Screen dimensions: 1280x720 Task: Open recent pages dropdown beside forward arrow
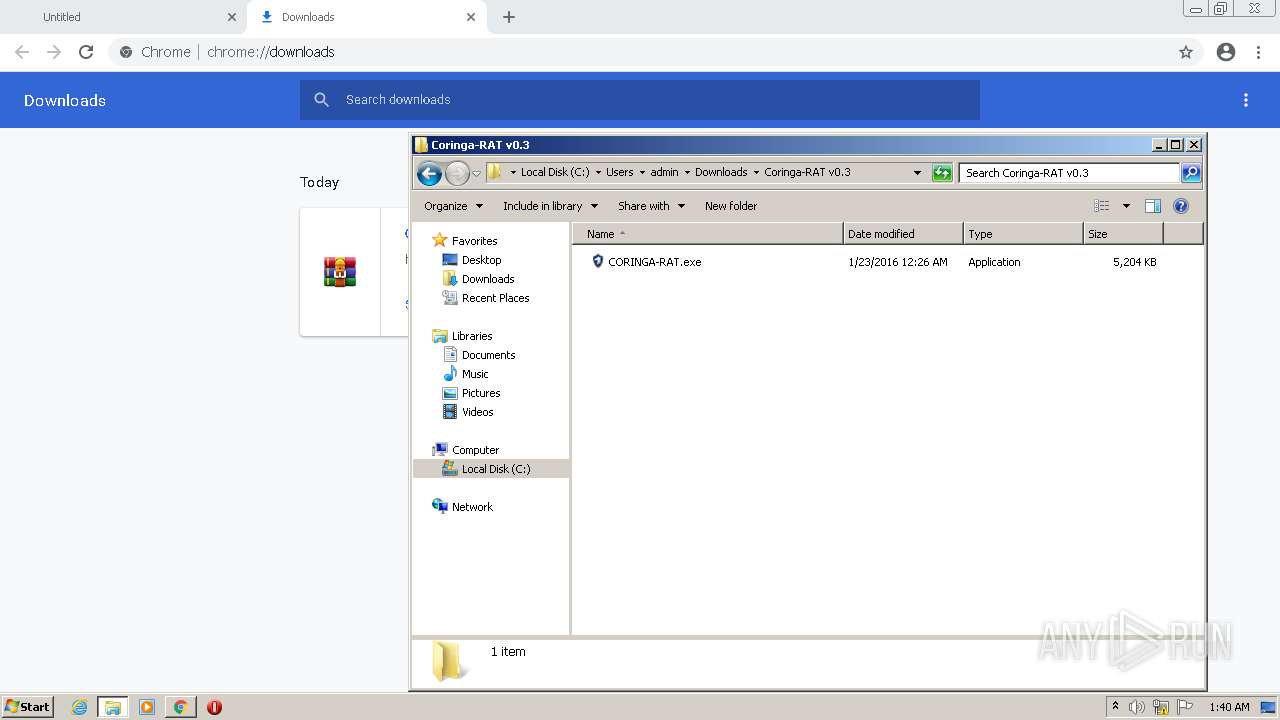tap(477, 173)
